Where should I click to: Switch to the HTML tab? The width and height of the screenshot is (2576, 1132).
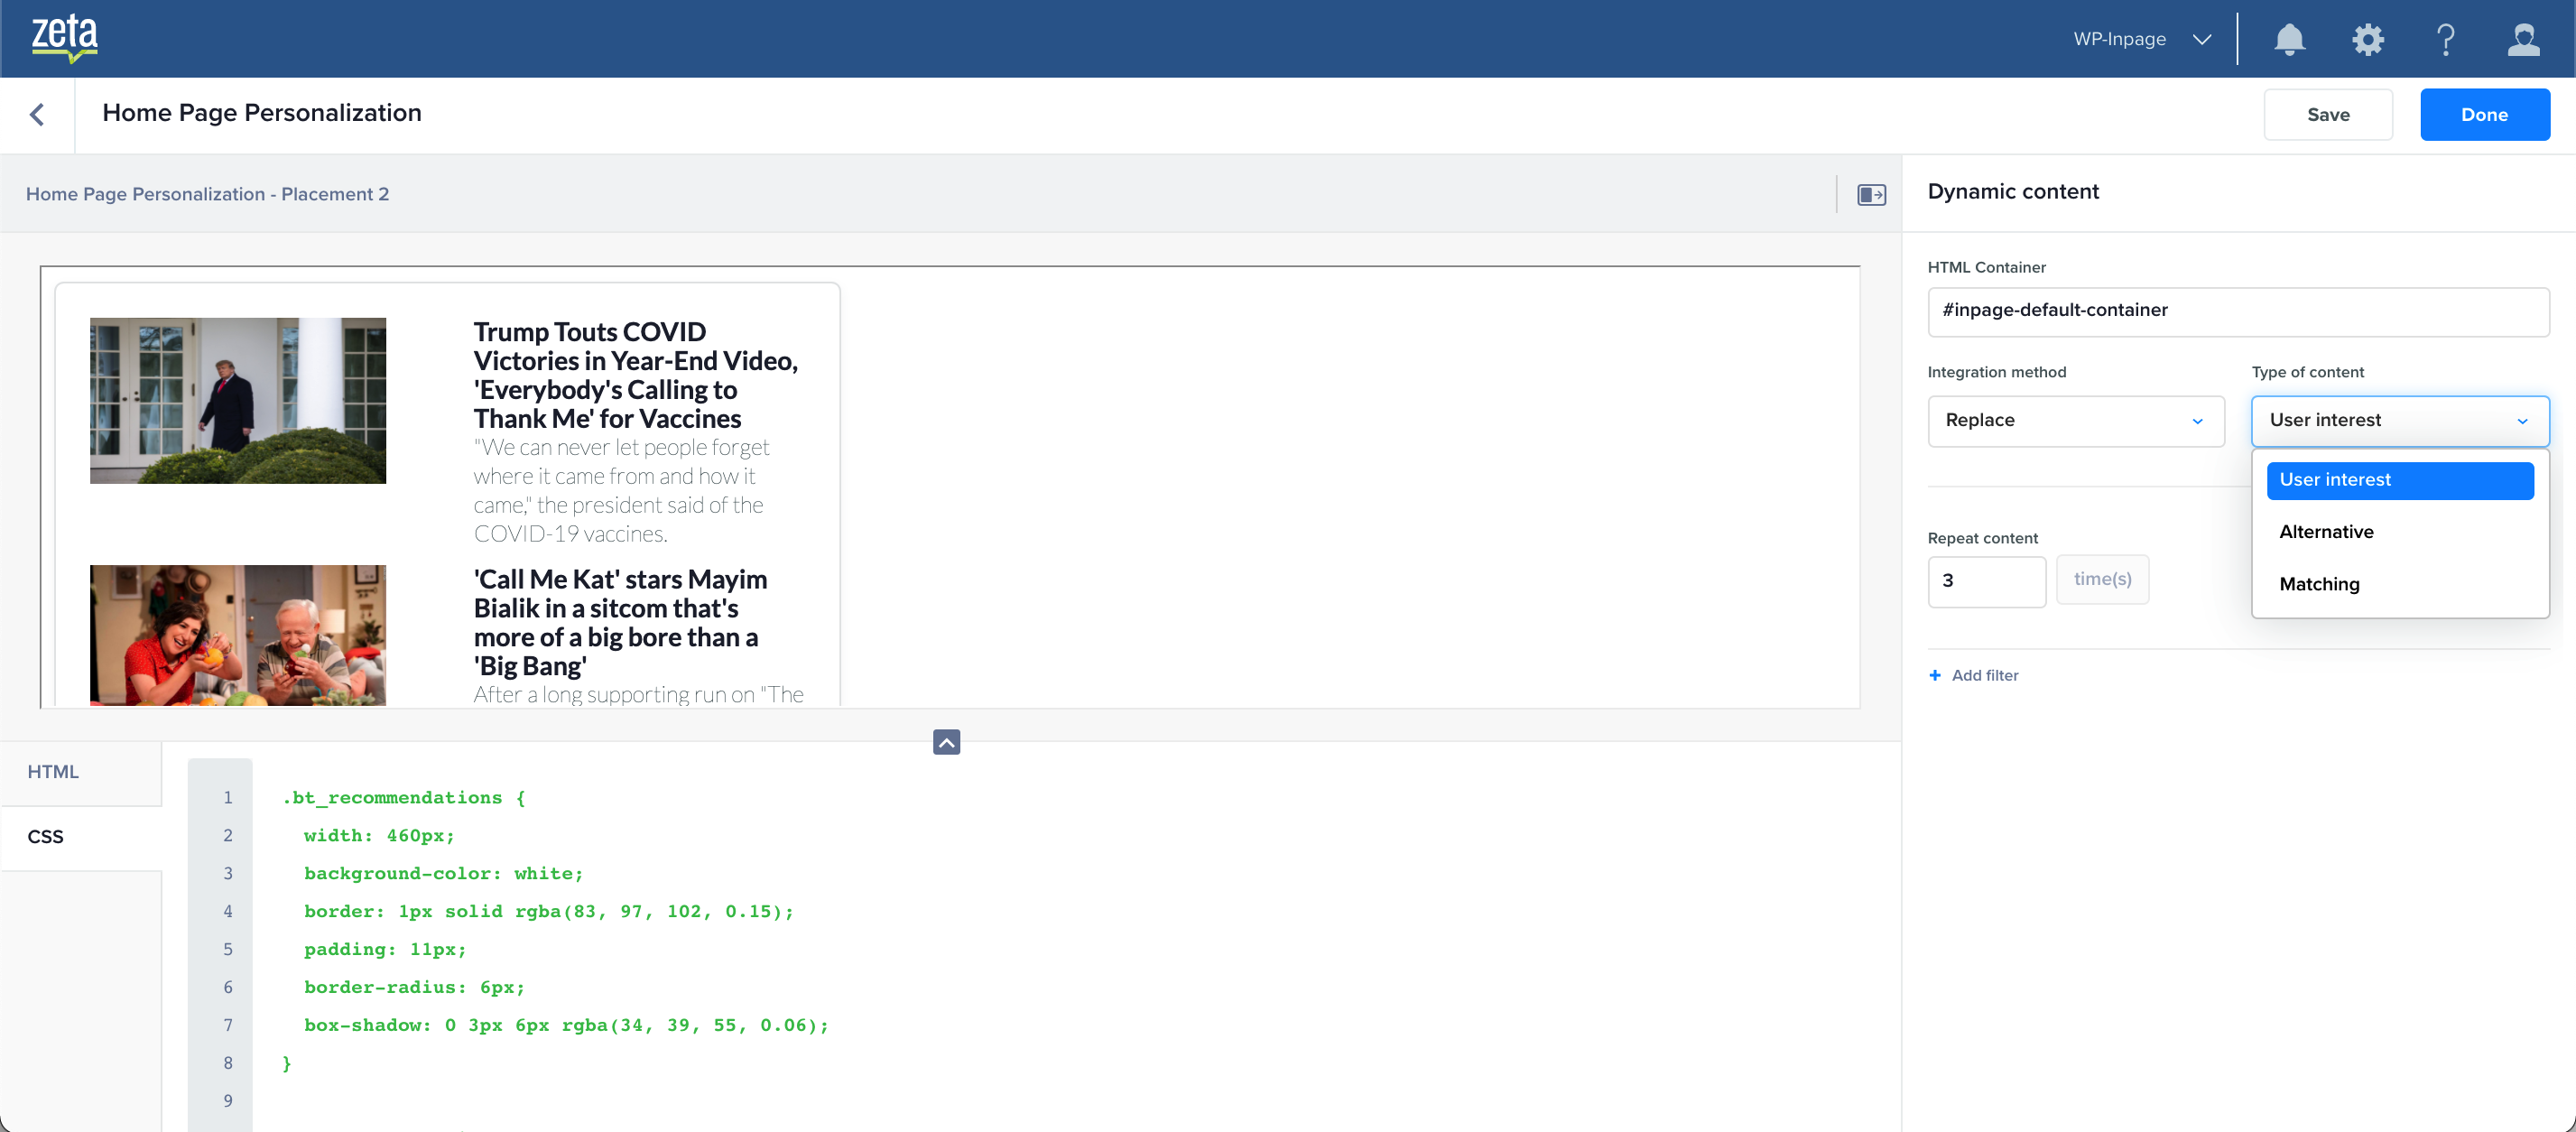[x=53, y=772]
